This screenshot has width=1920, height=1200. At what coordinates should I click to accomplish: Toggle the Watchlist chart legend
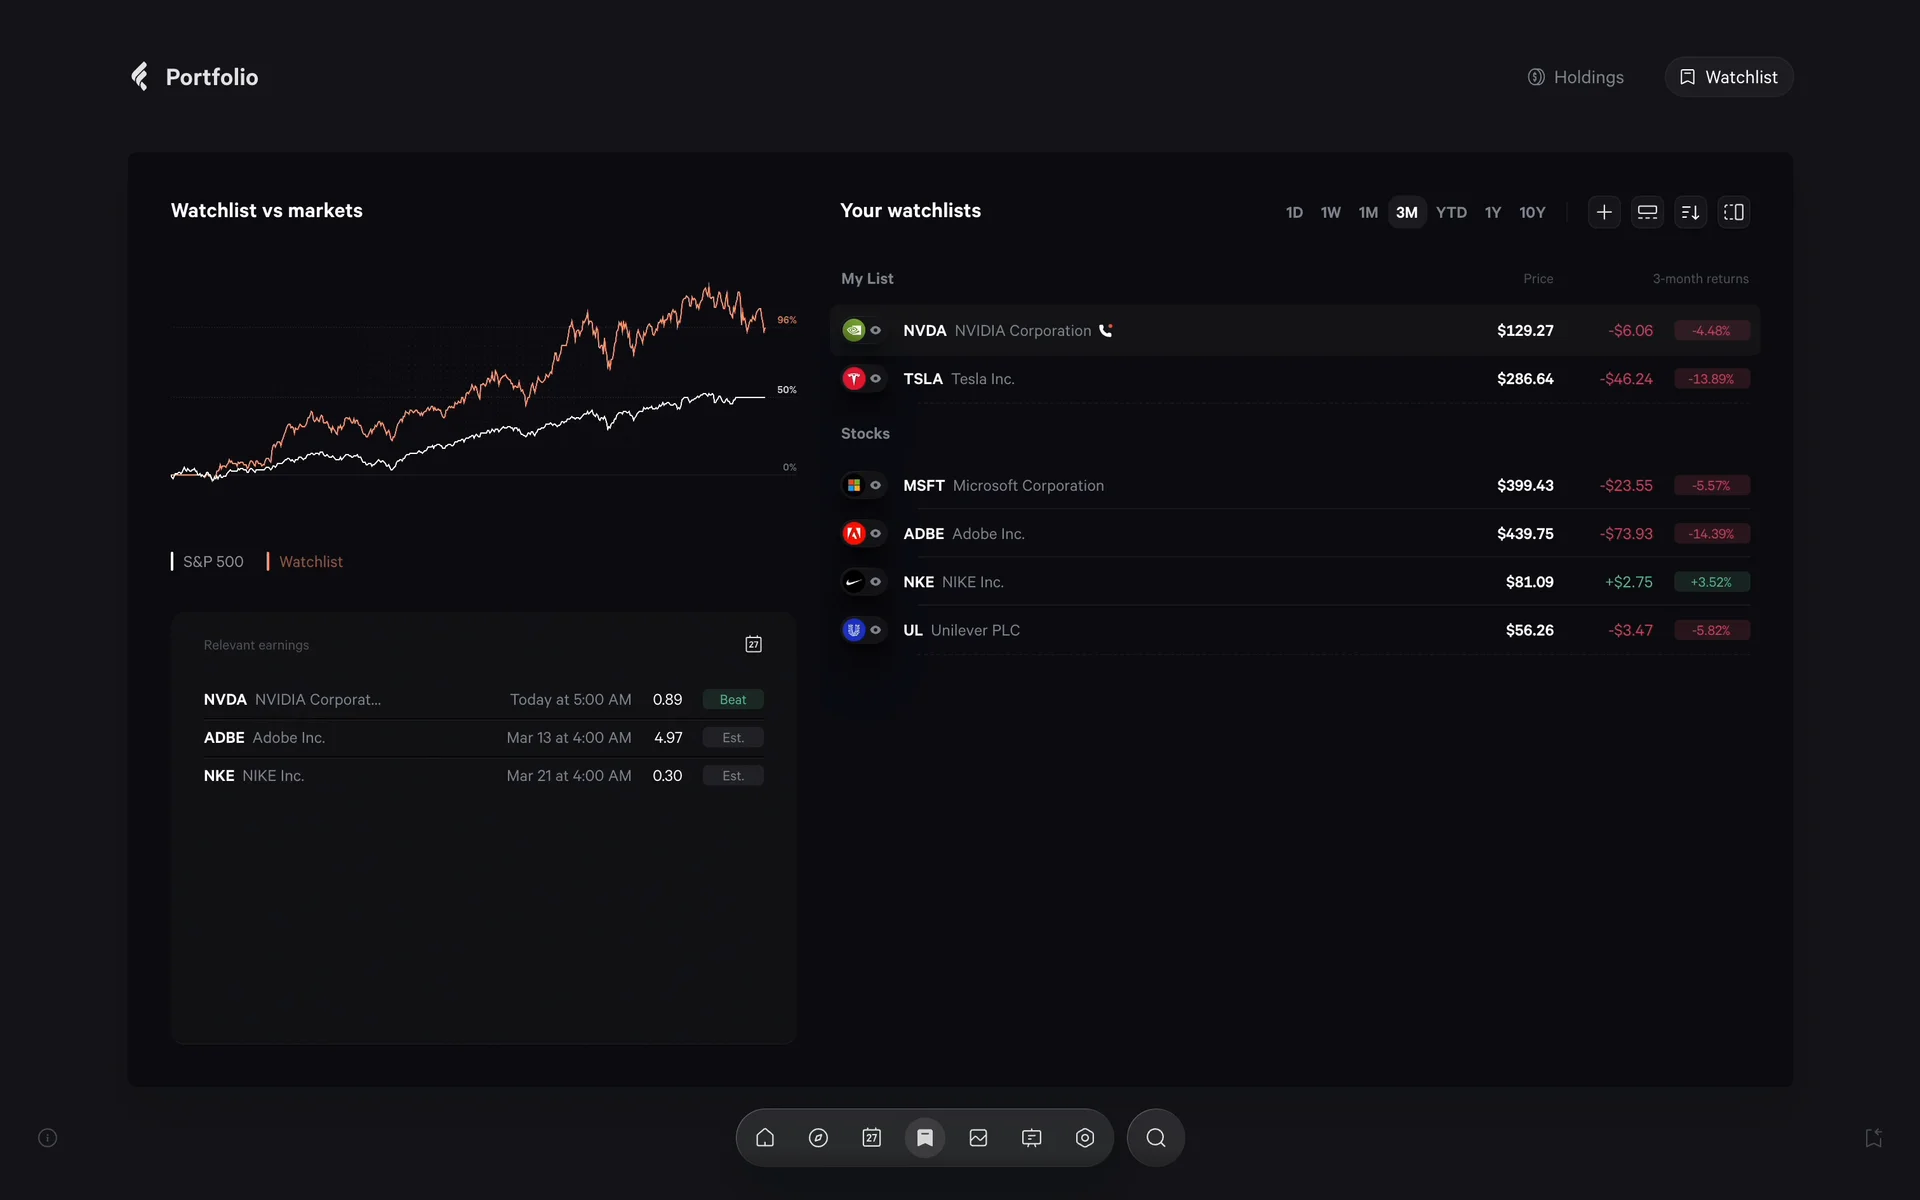pyautogui.click(x=310, y=562)
